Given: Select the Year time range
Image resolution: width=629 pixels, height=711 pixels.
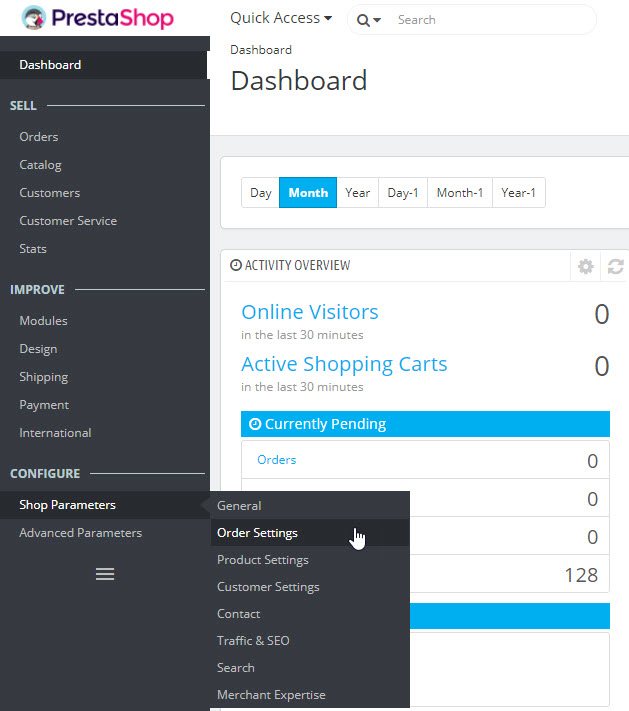Looking at the screenshot, I should click(357, 193).
